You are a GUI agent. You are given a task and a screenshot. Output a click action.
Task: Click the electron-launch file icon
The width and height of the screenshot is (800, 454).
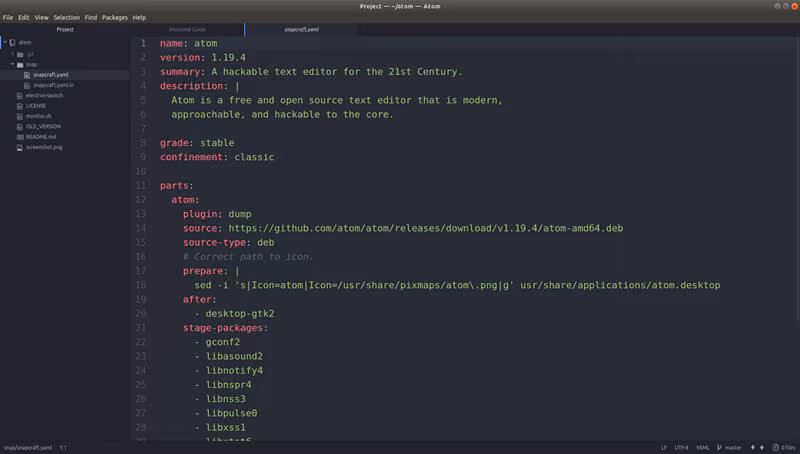click(20, 95)
